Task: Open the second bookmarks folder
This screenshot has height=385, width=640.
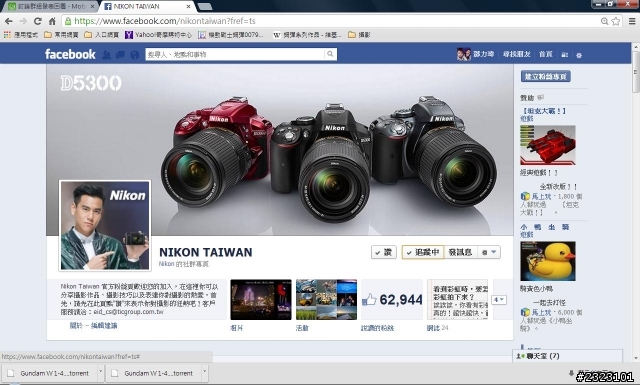Action: [x=102, y=35]
